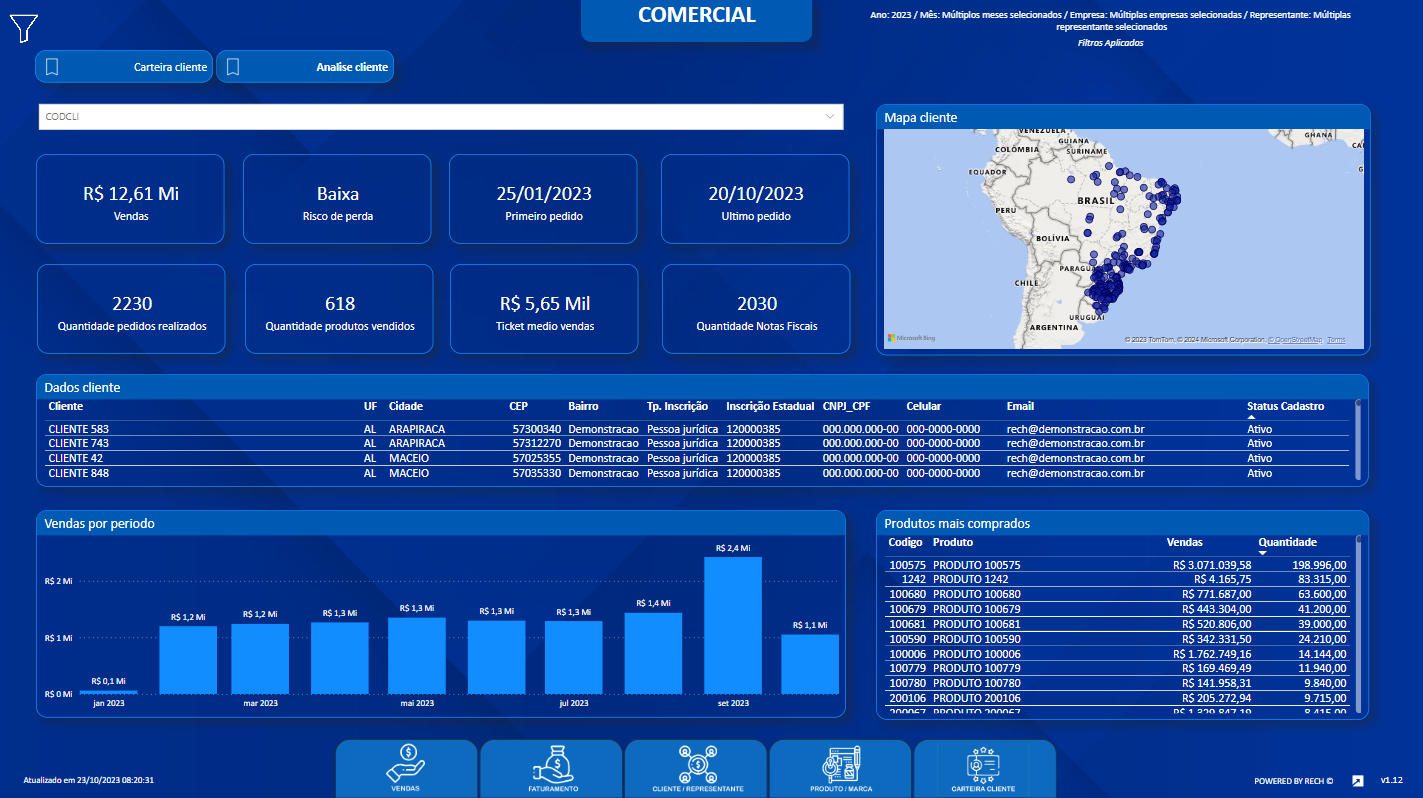
Task: Click the sort arrow under Quantidade
Action: point(1262,553)
